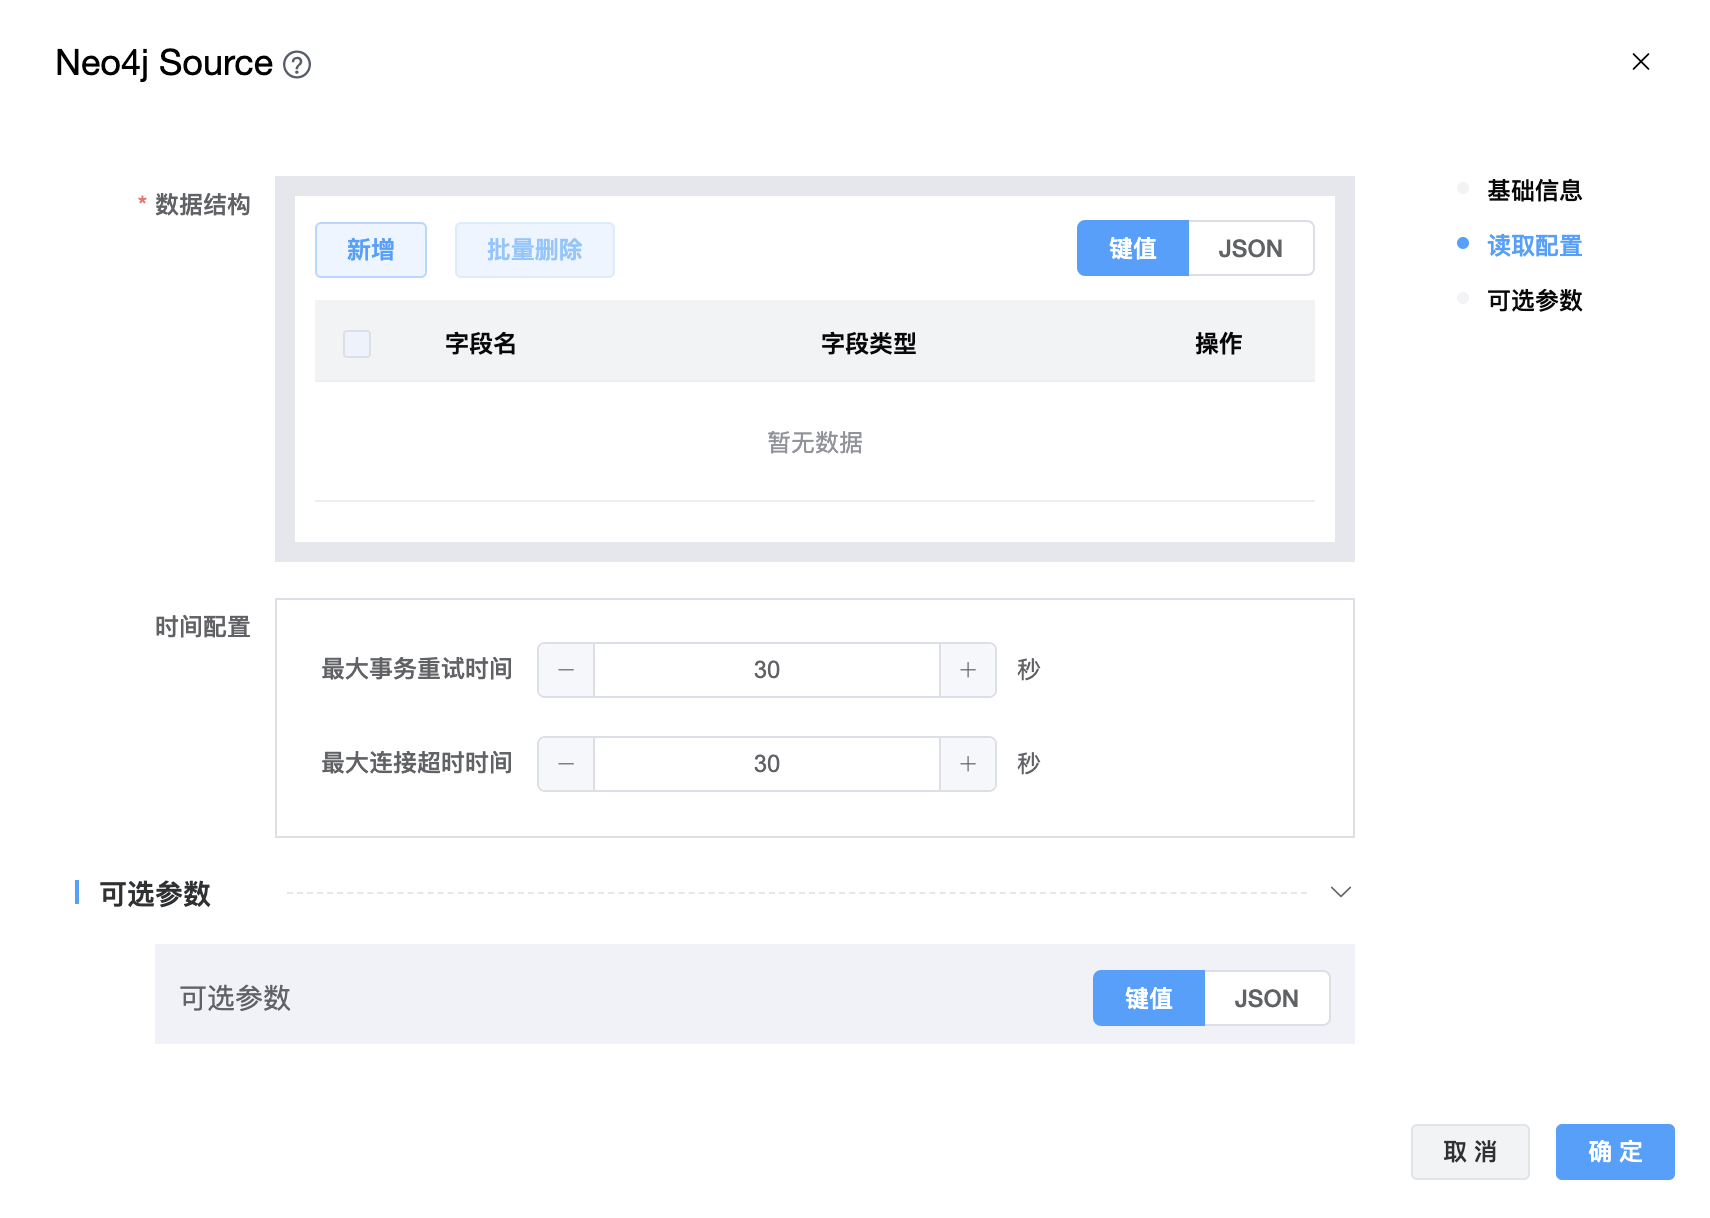
Task: Decrease the 最大事务重试时间 value with minus
Action: (x=566, y=670)
